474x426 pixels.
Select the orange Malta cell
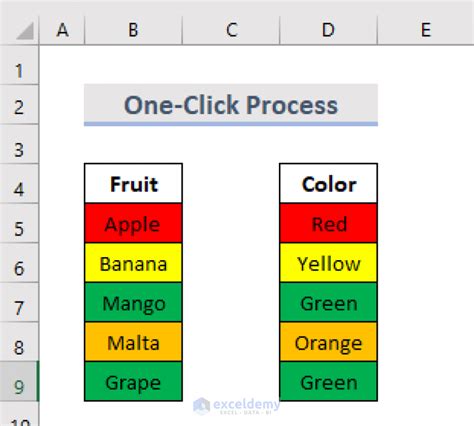pyautogui.click(x=133, y=342)
